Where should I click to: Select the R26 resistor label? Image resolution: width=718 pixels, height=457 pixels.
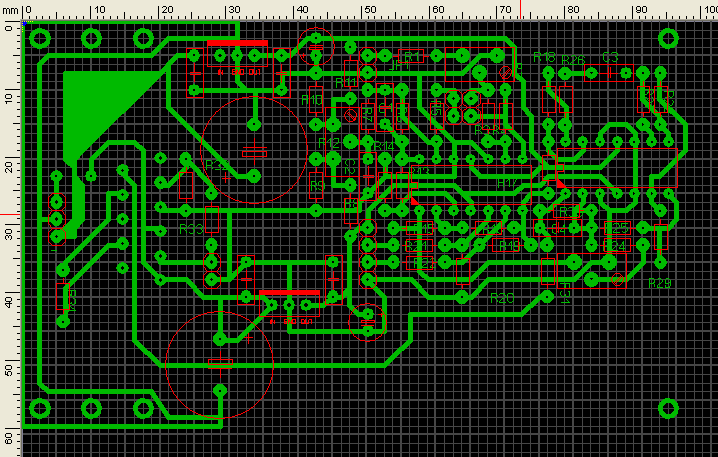pos(573,60)
